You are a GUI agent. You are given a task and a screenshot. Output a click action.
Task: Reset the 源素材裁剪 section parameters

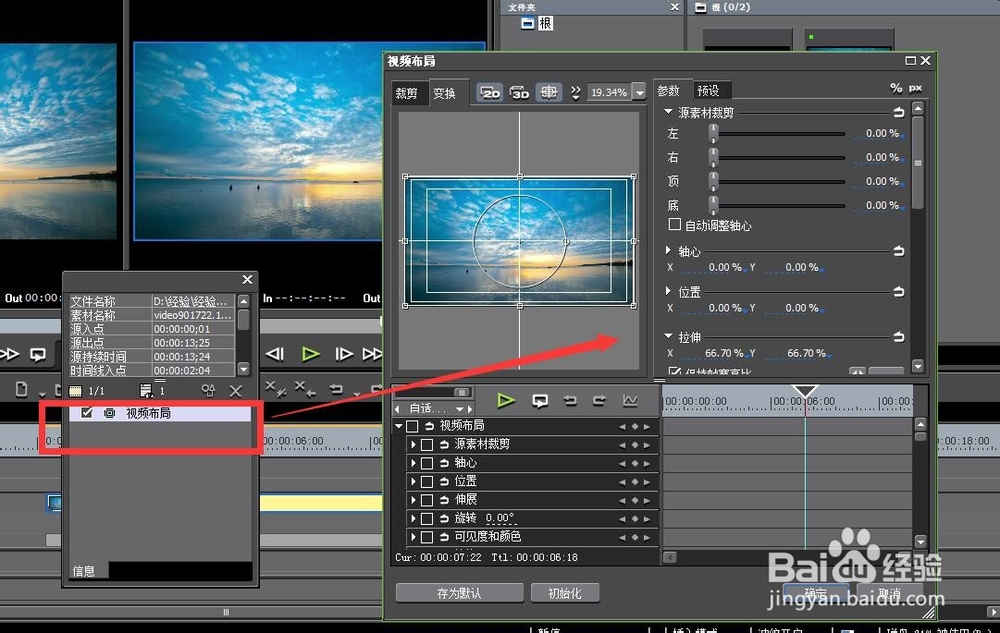tap(899, 112)
